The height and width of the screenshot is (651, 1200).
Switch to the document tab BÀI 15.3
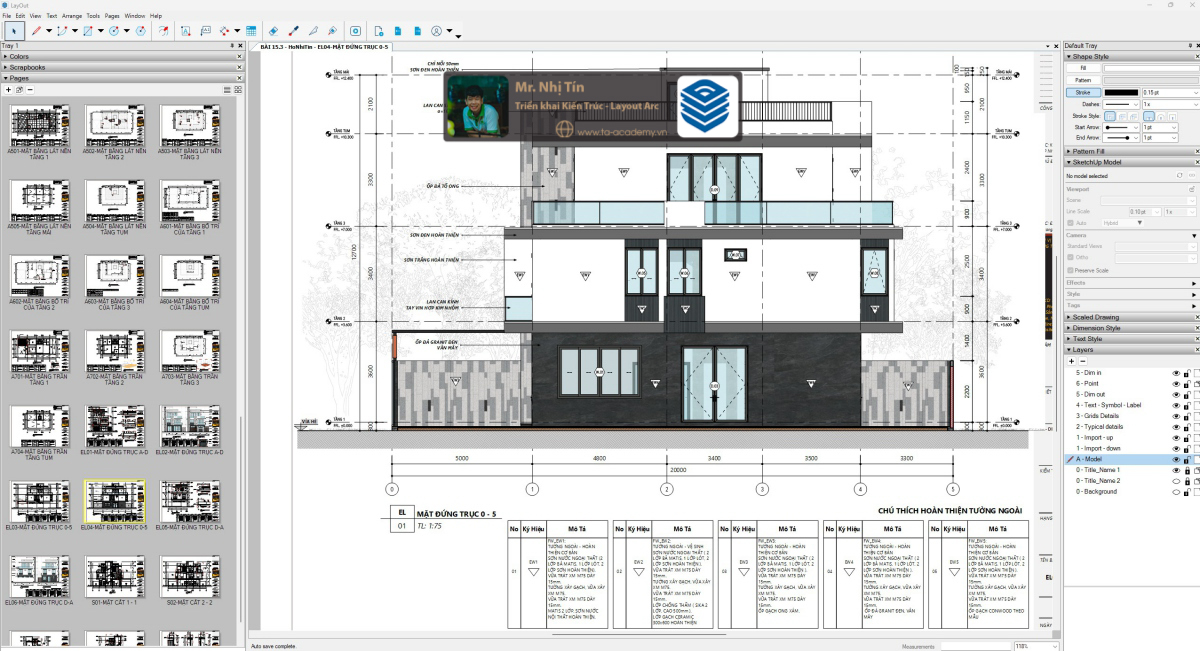[324, 47]
